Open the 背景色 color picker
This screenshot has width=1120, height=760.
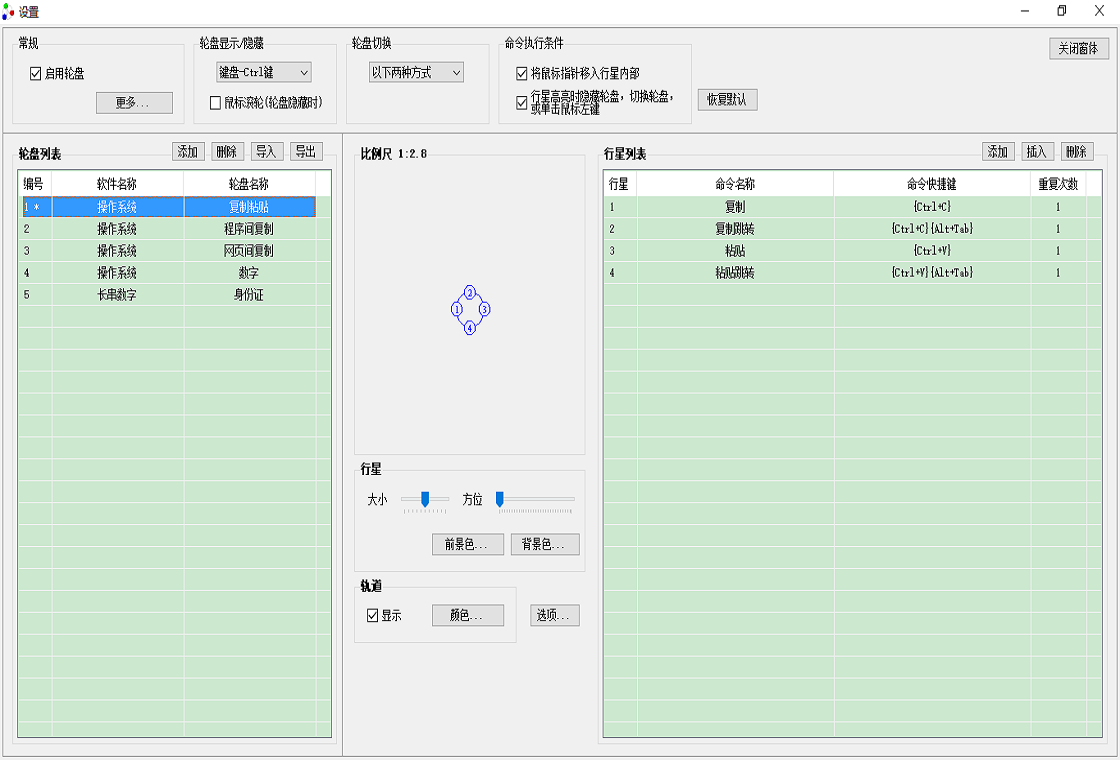[x=544, y=545]
